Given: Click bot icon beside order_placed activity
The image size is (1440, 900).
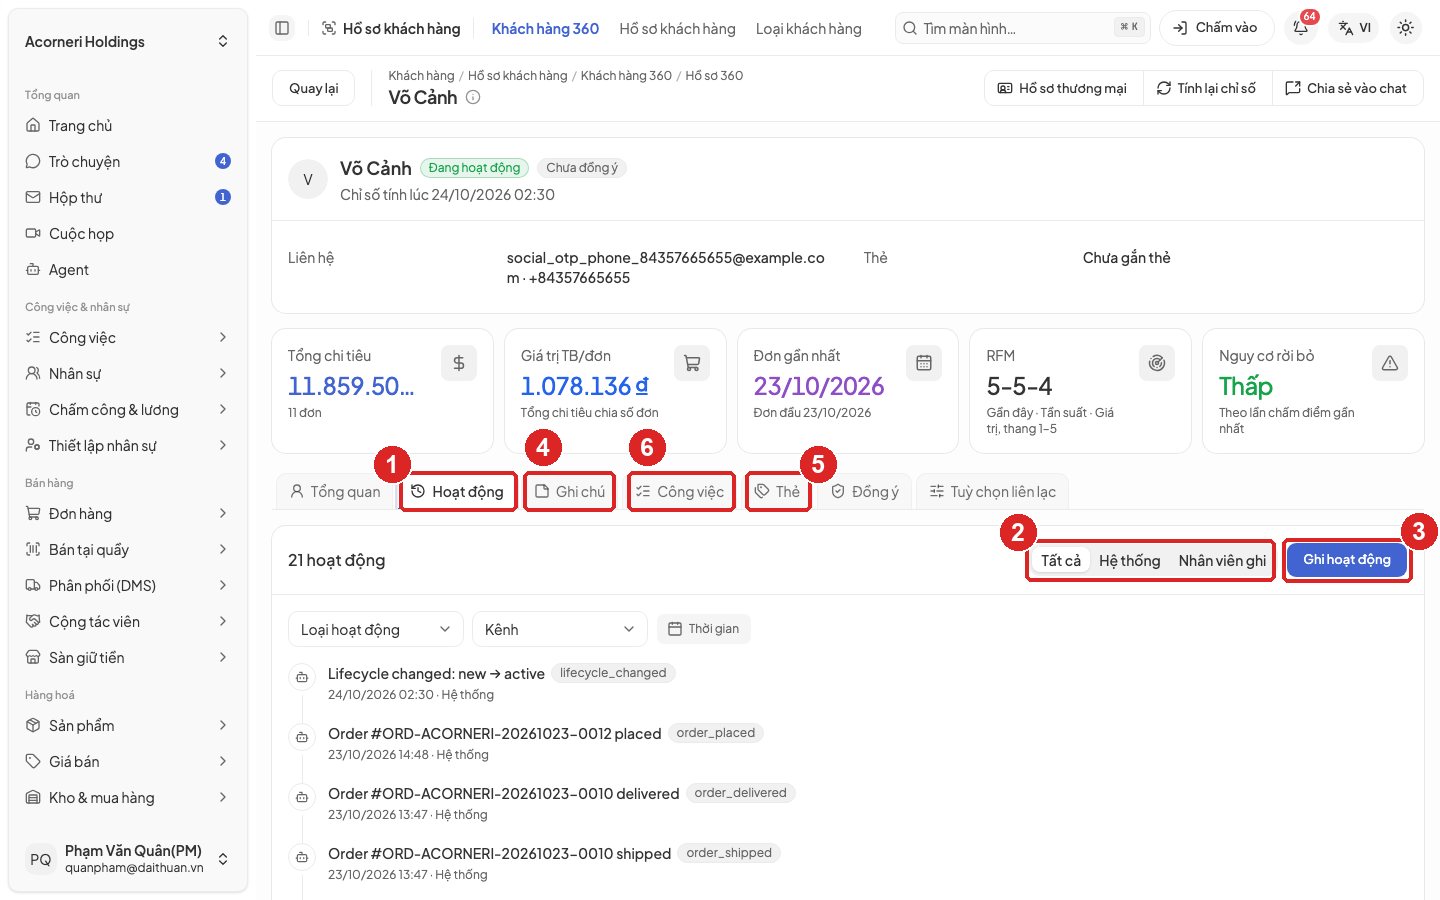Looking at the screenshot, I should tap(301, 737).
